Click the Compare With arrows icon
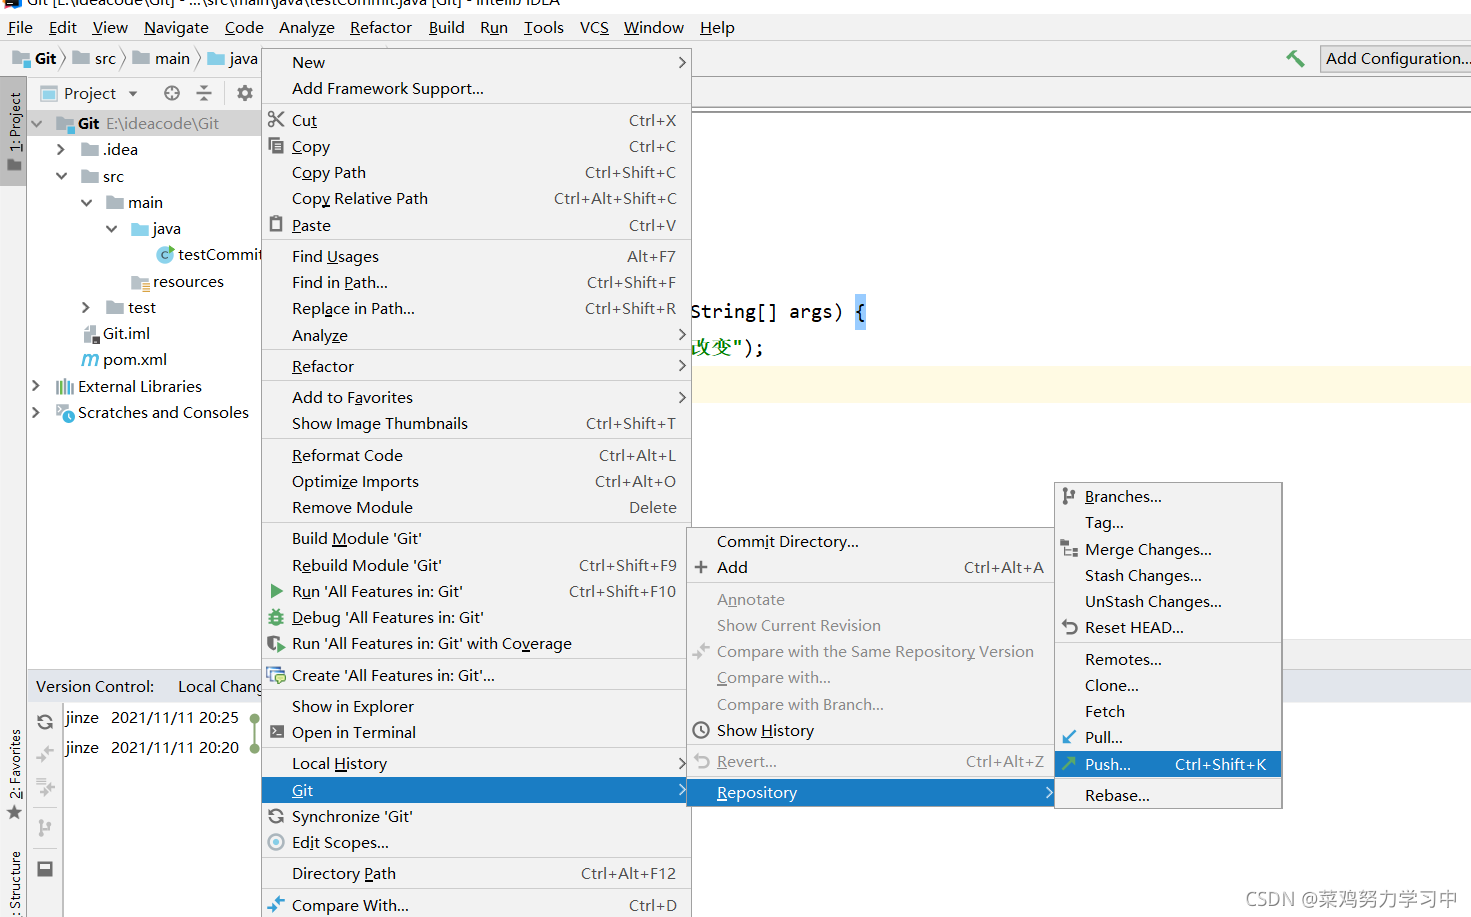The image size is (1471, 917). 277,905
